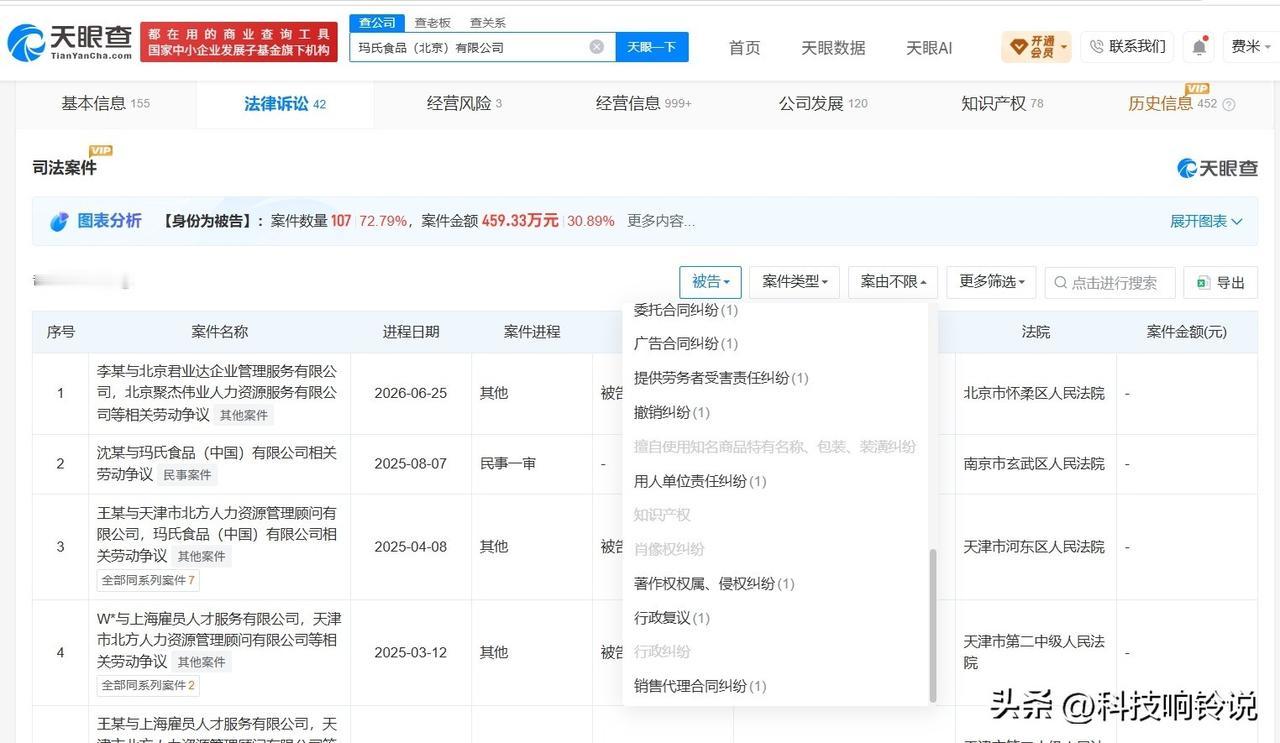
Task: Click the 天眼一下 search button
Action: tap(652, 47)
